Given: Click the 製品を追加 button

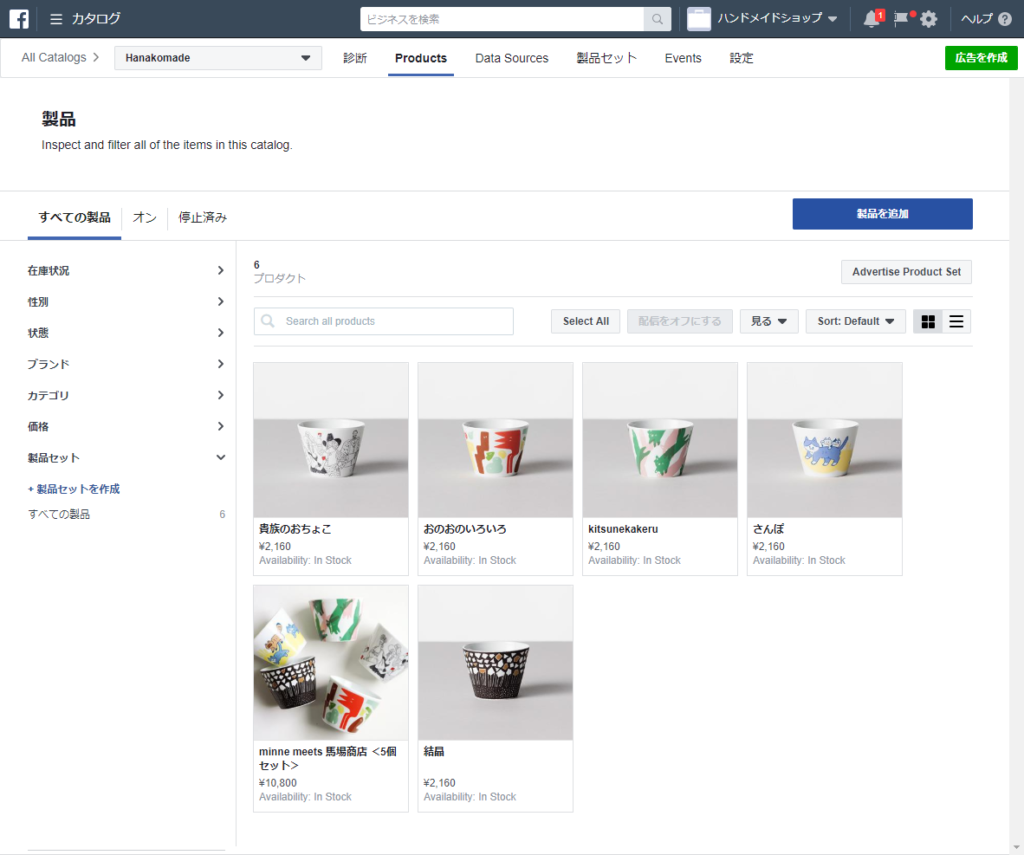Looking at the screenshot, I should [882, 214].
